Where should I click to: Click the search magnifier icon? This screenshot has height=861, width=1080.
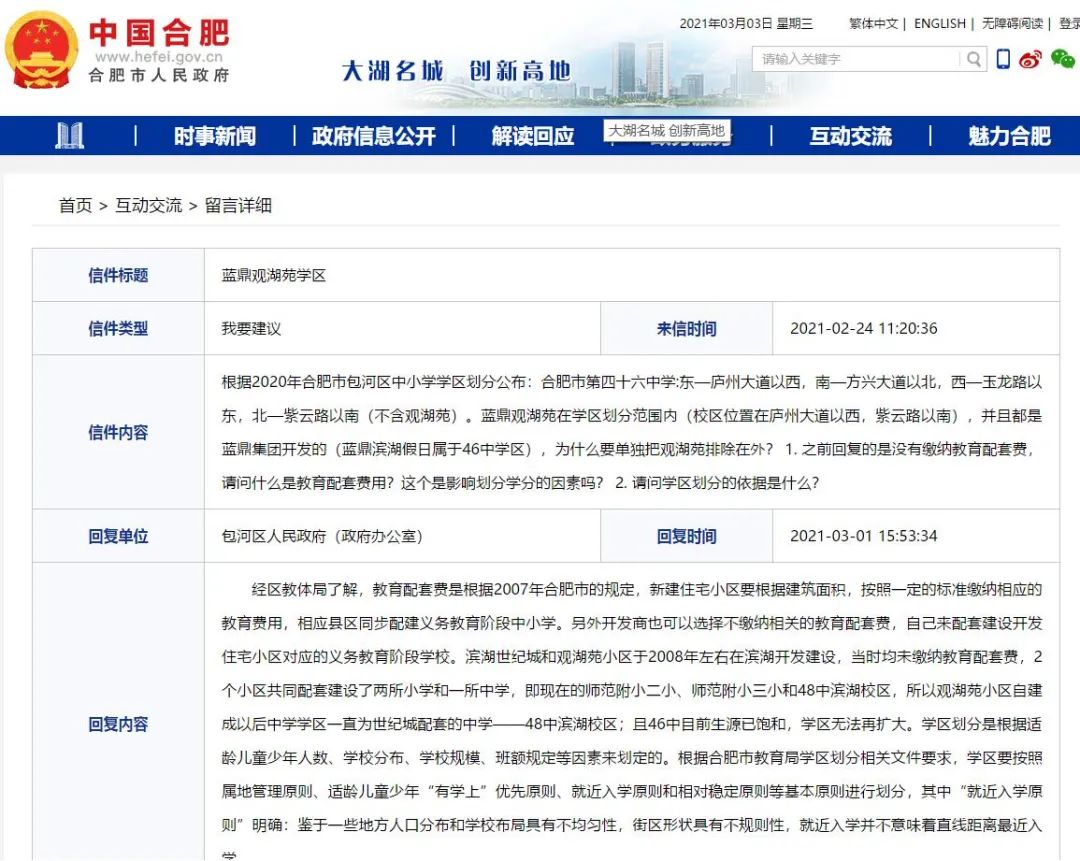(973, 60)
